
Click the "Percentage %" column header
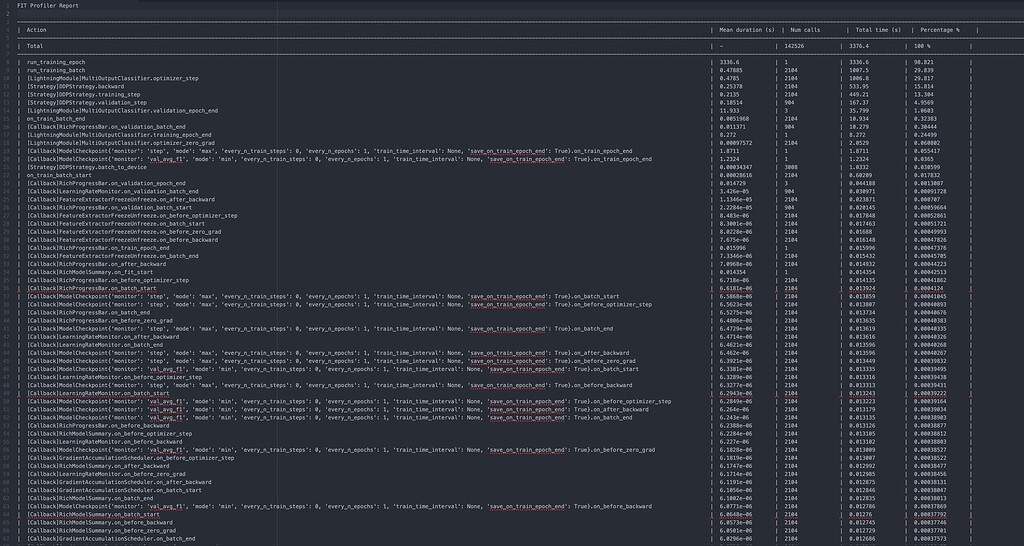click(x=938, y=30)
